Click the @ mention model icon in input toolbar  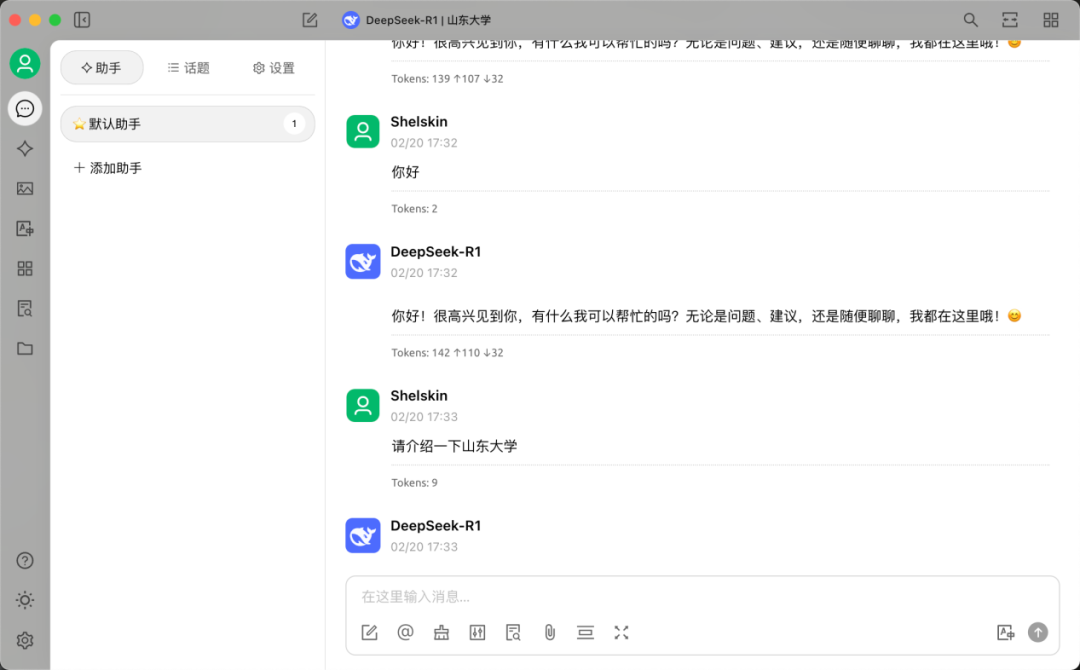pos(405,632)
